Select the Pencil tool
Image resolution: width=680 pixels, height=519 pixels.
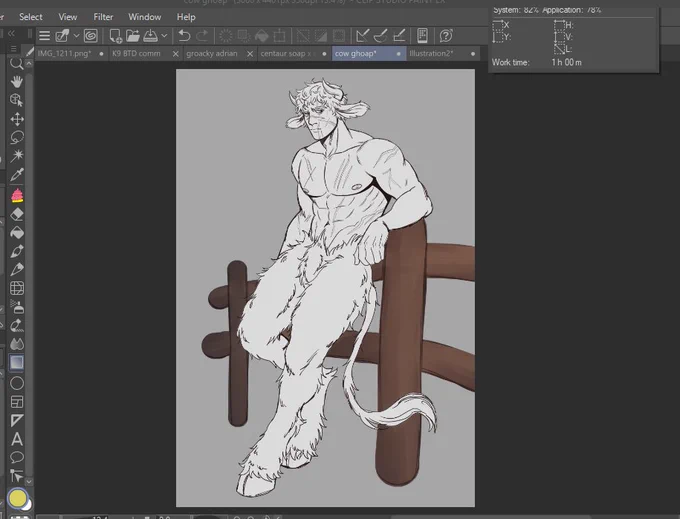point(16,269)
